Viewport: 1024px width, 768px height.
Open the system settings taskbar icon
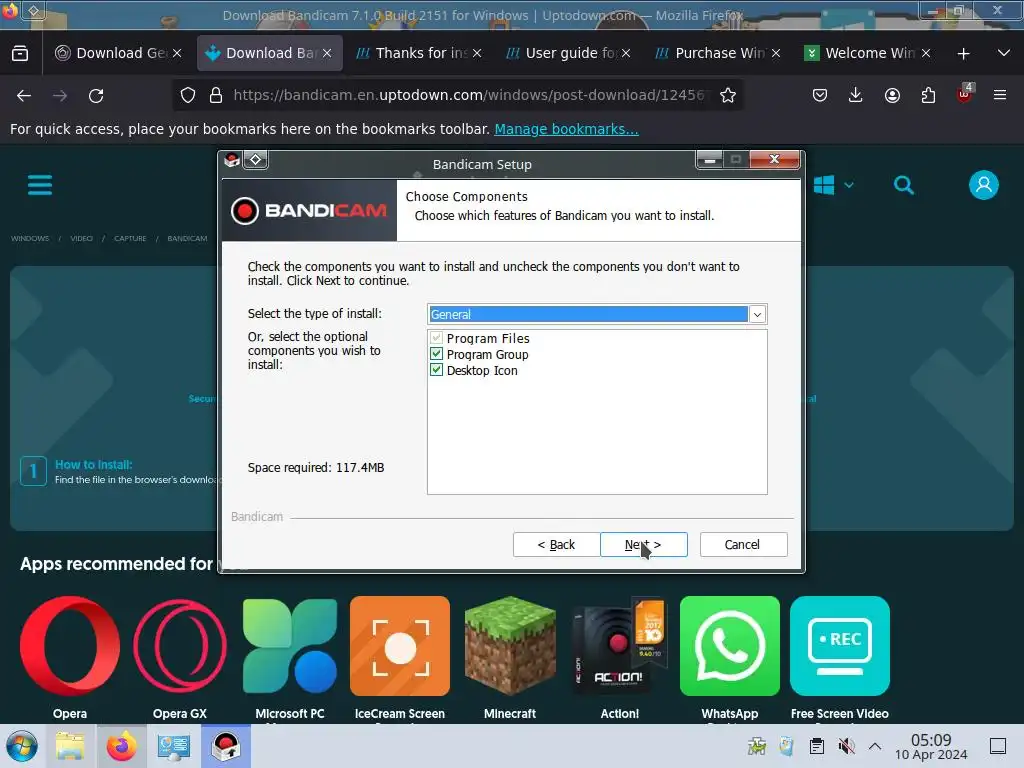pos(174,746)
